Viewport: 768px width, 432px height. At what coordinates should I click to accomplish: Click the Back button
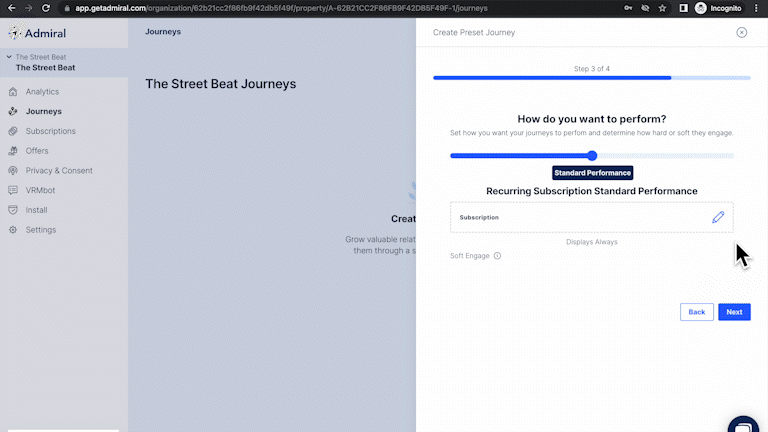click(696, 312)
